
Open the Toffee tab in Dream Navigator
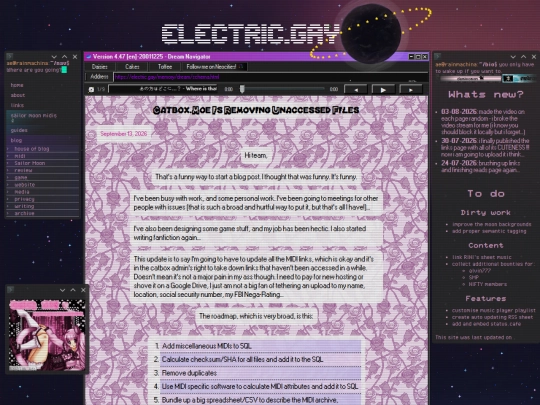[165, 67]
